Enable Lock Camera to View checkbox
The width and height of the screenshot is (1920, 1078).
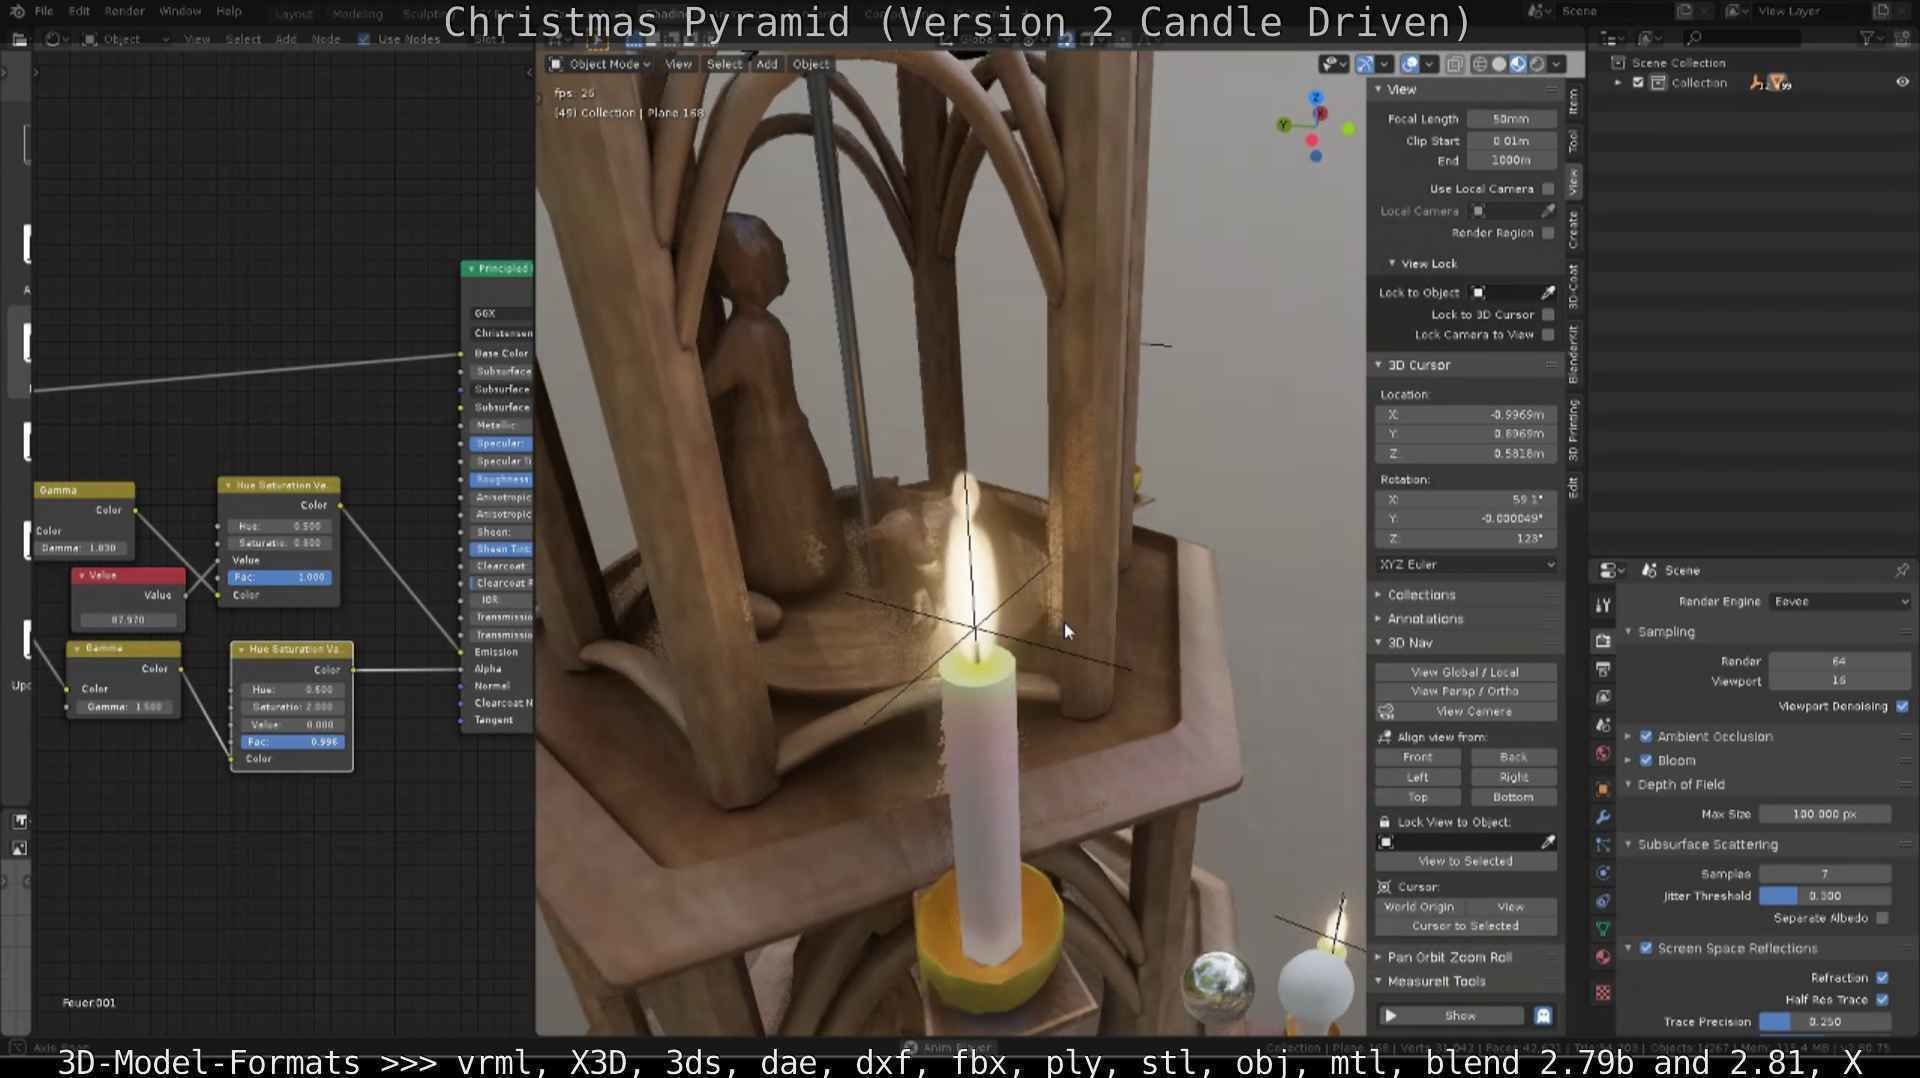coord(1548,335)
